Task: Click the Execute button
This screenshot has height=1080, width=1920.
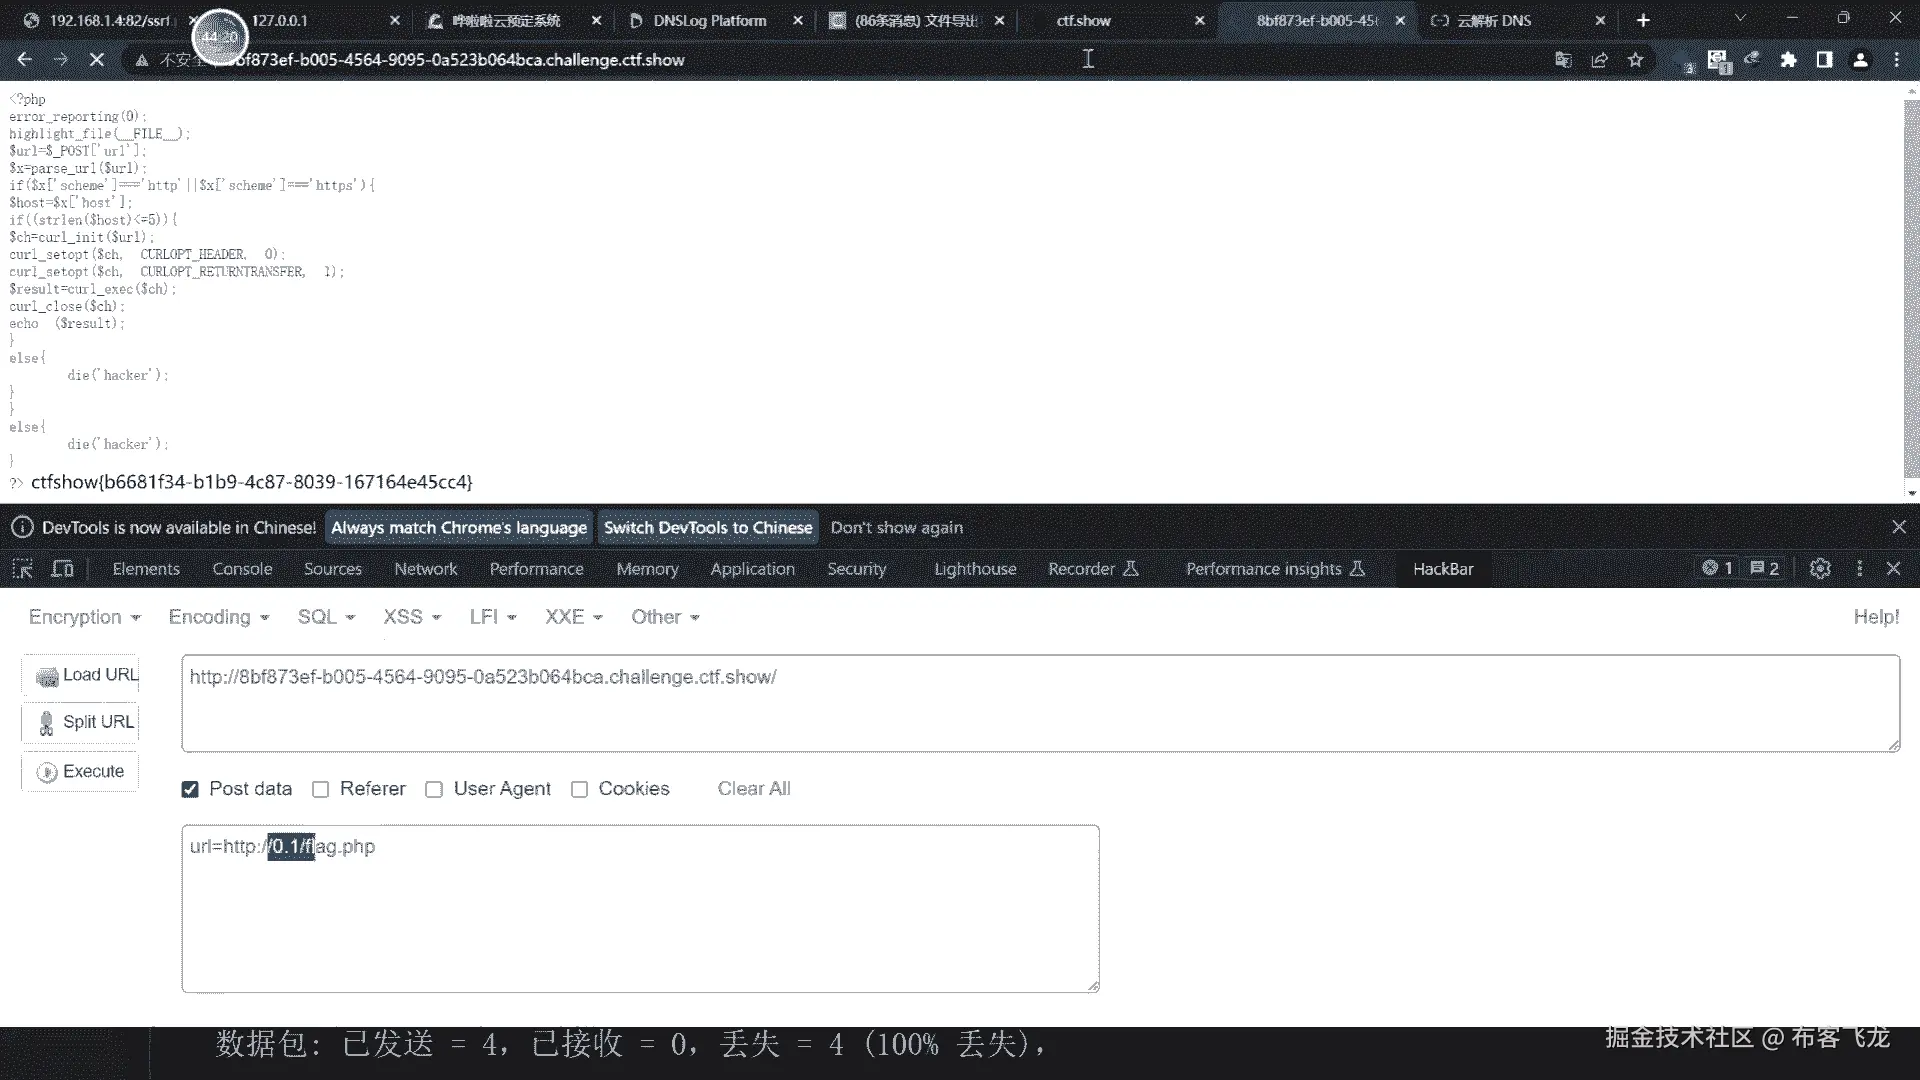Action: (81, 771)
